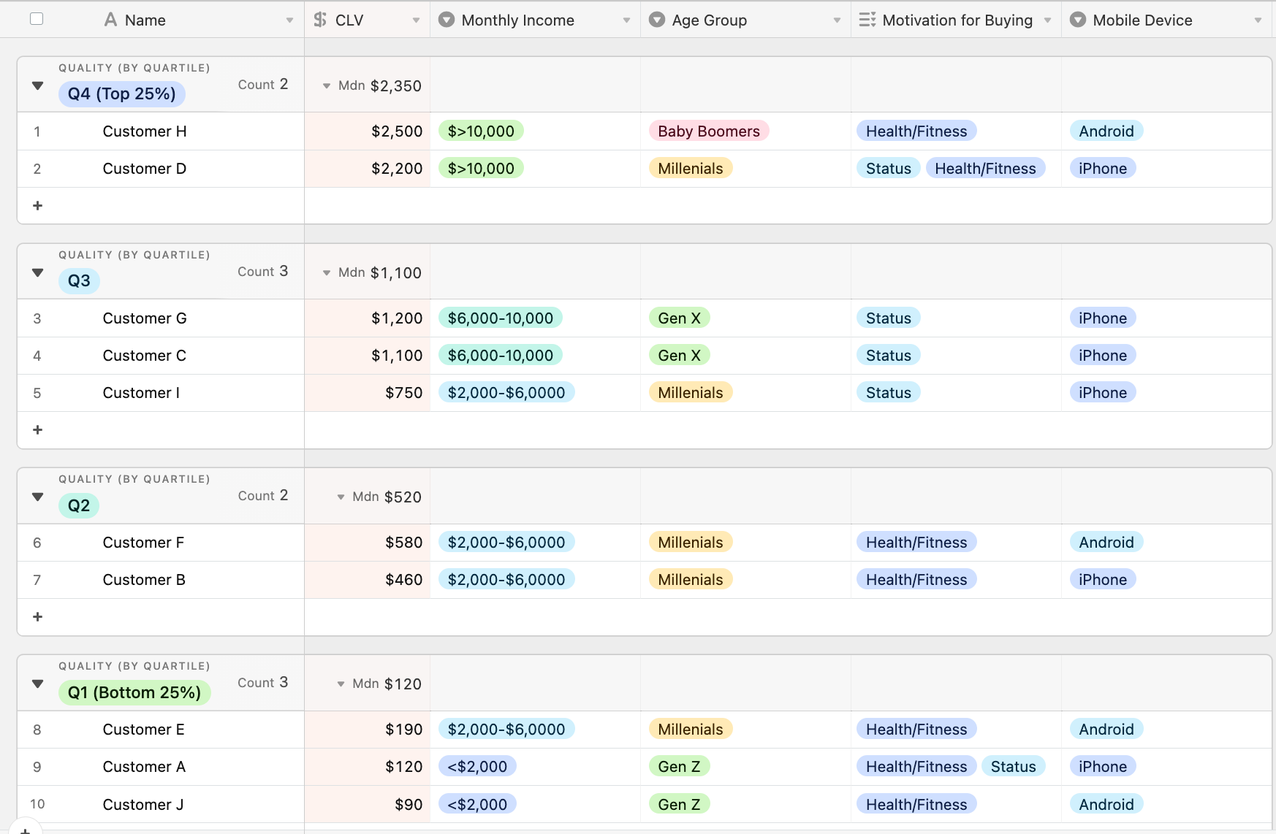Add a new record to the Q2 group
The image size is (1276, 834).
(38, 617)
